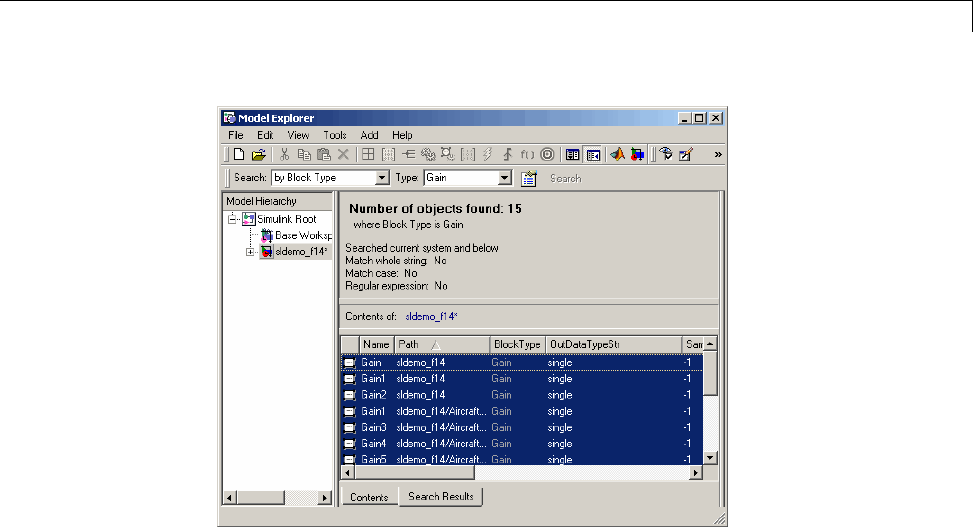
Task: Select Simulink Root in Model Hierarchy
Action: click(287, 219)
